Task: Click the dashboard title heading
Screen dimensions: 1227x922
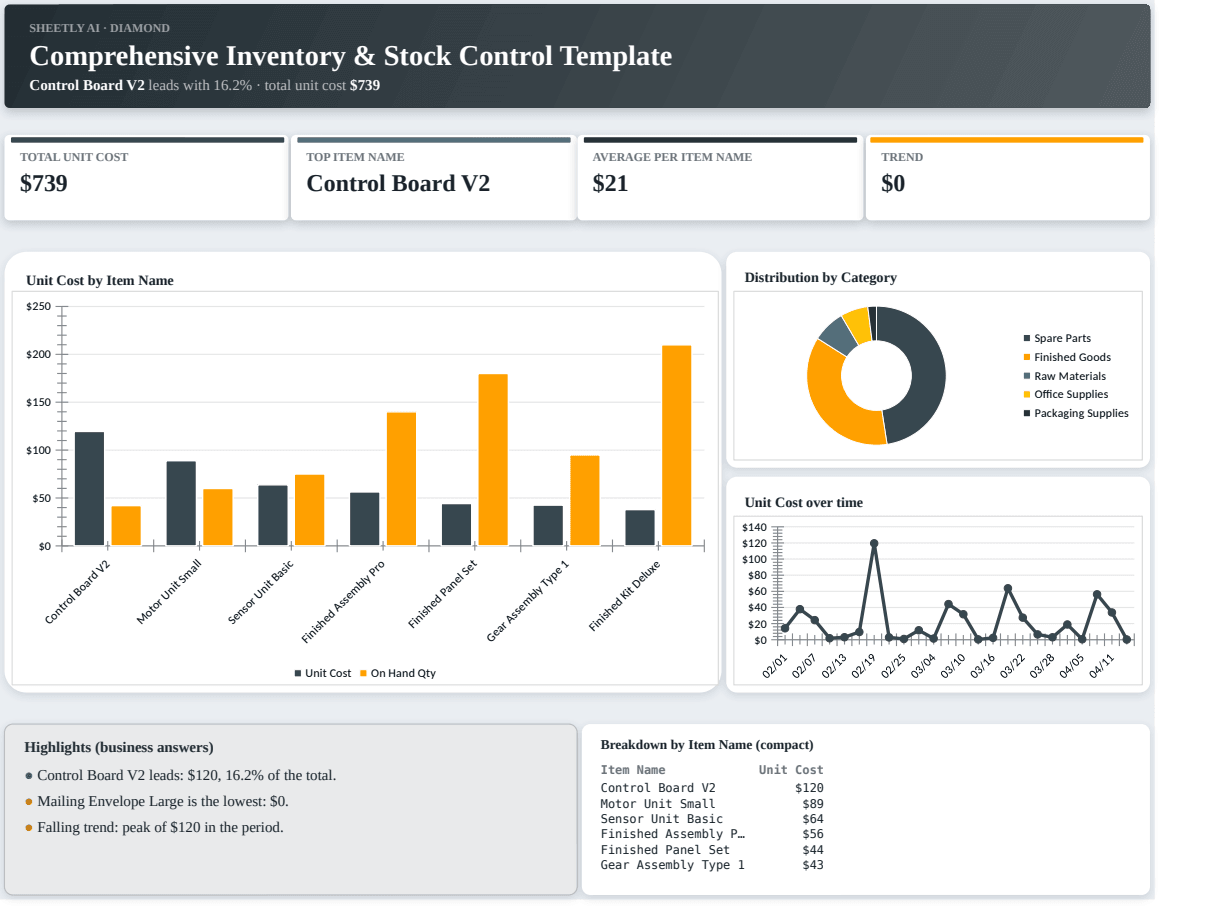Action: tap(351, 56)
